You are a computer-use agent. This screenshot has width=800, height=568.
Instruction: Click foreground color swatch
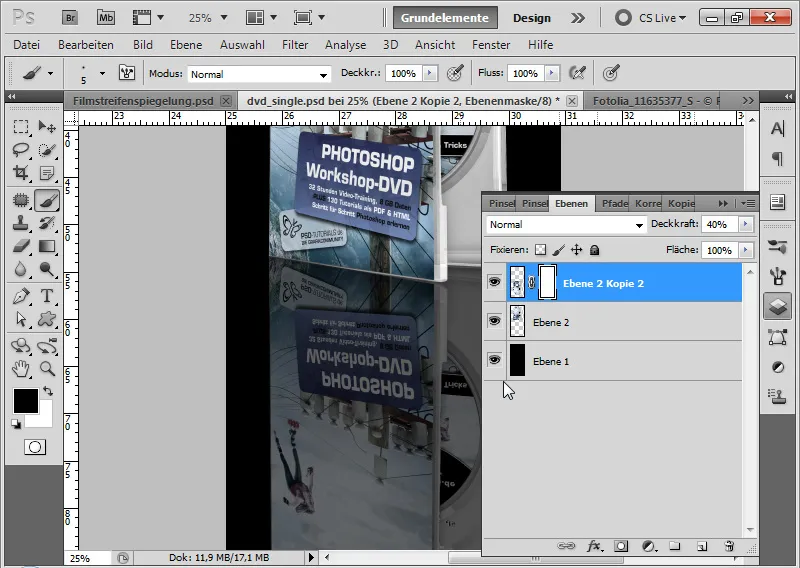(x=26, y=401)
